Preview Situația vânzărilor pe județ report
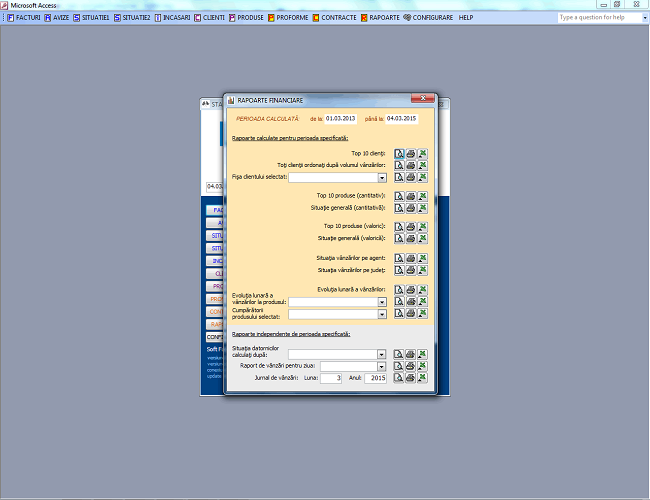Image resolution: width=650 pixels, height=500 pixels. coord(399,270)
